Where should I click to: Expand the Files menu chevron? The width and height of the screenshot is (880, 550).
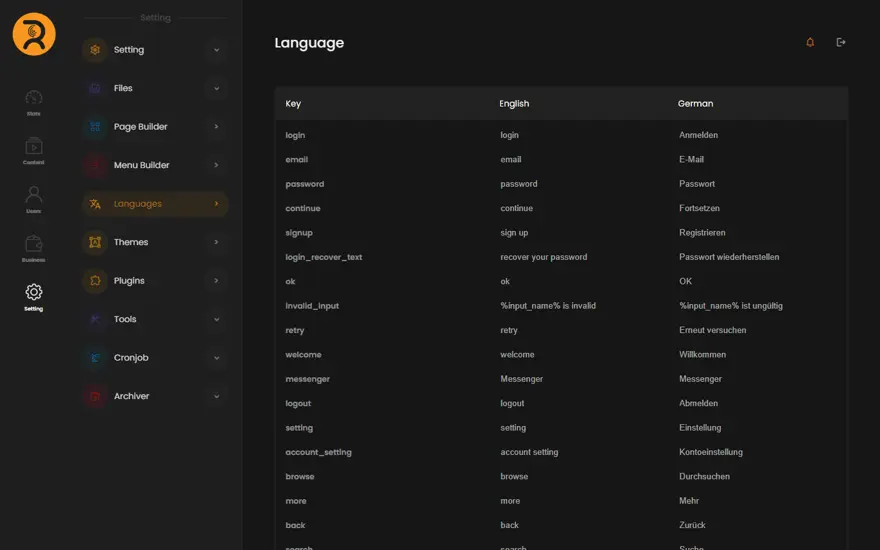point(216,88)
